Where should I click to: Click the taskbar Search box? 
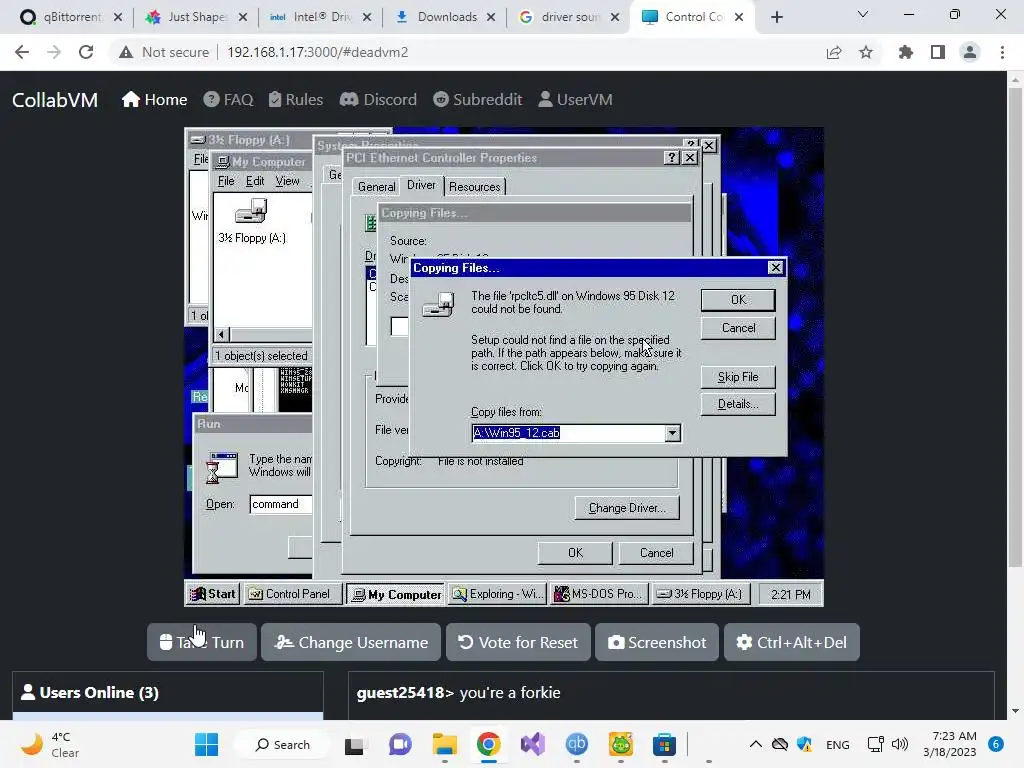coord(283,744)
